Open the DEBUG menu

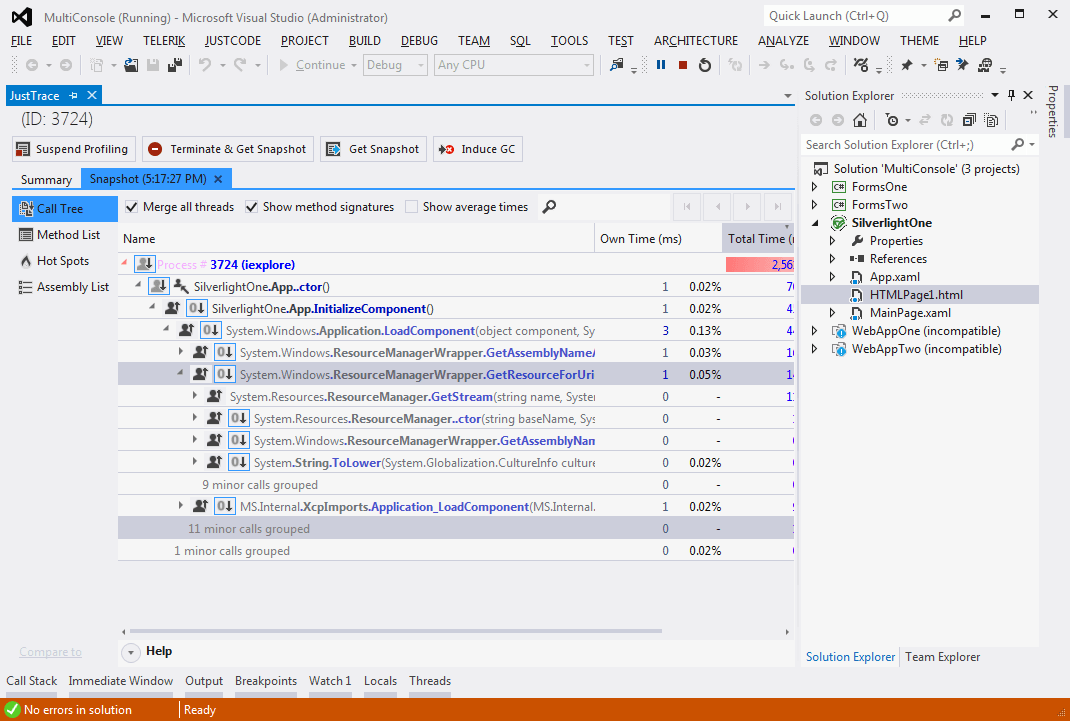coord(419,41)
